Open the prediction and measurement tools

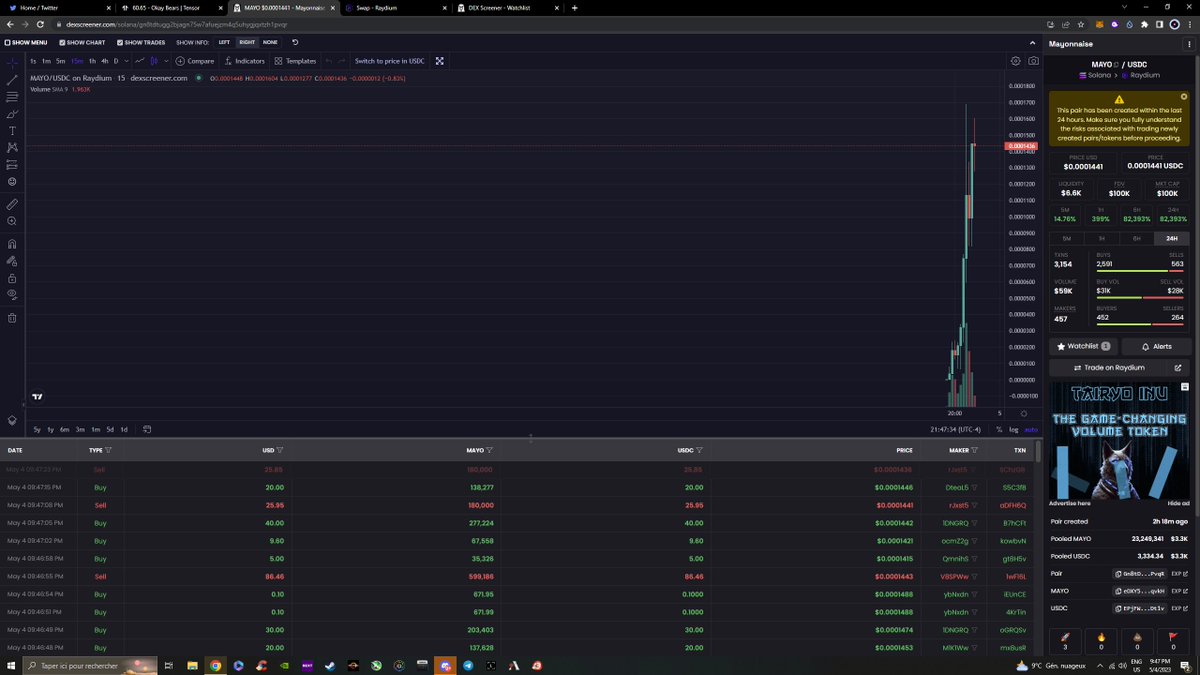[12, 165]
